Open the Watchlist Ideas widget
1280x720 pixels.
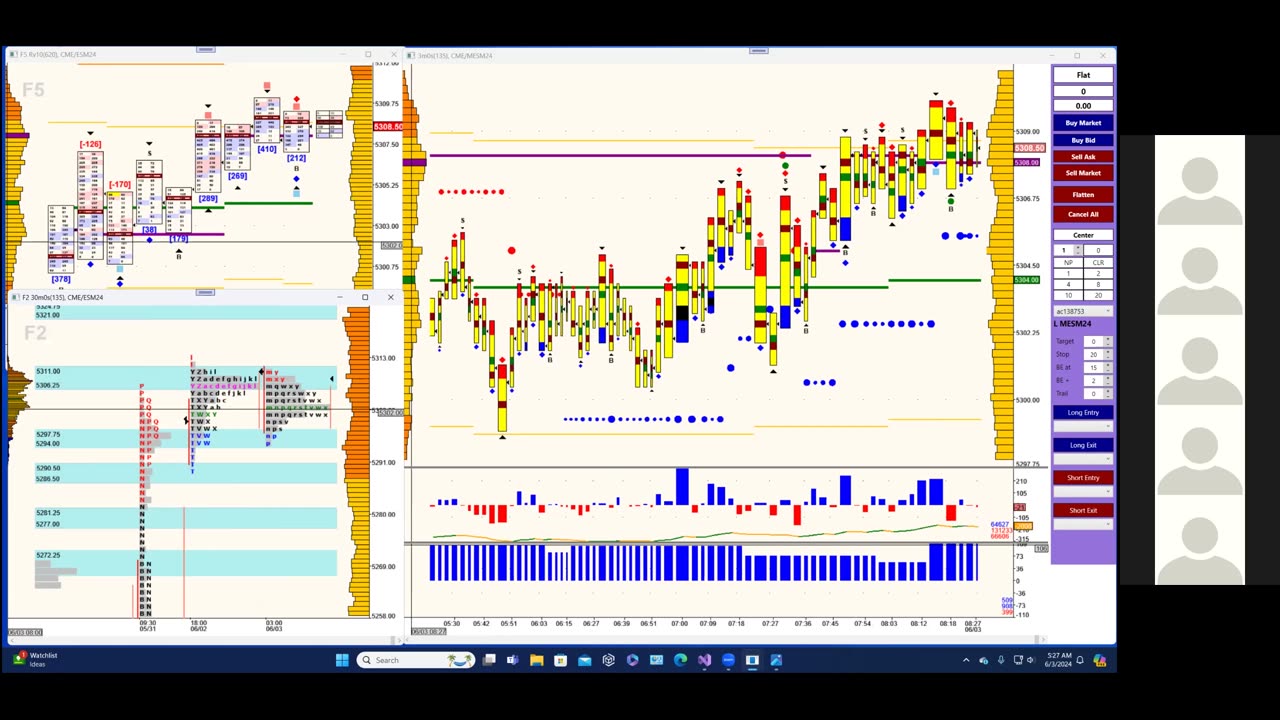[x=37, y=660]
